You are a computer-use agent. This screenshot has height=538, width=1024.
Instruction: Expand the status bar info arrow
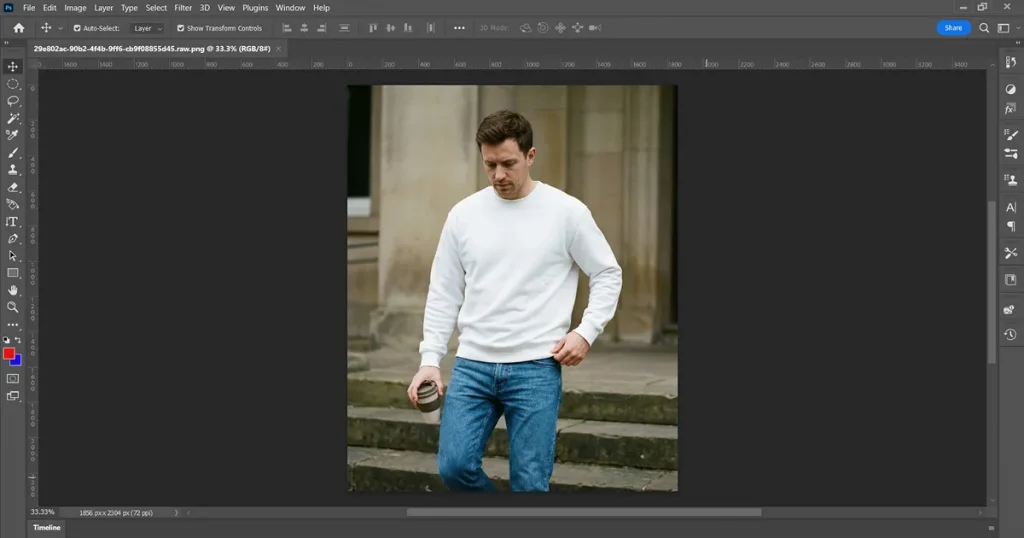176,513
